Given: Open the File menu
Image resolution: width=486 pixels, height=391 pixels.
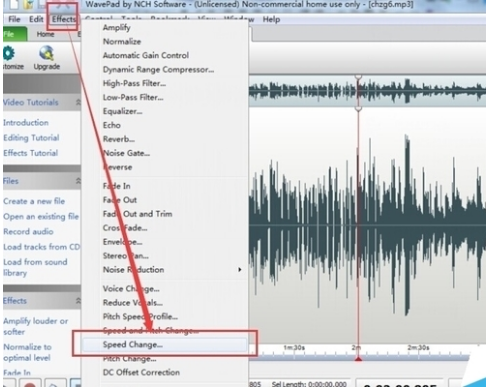Looking at the screenshot, I should (x=14, y=19).
